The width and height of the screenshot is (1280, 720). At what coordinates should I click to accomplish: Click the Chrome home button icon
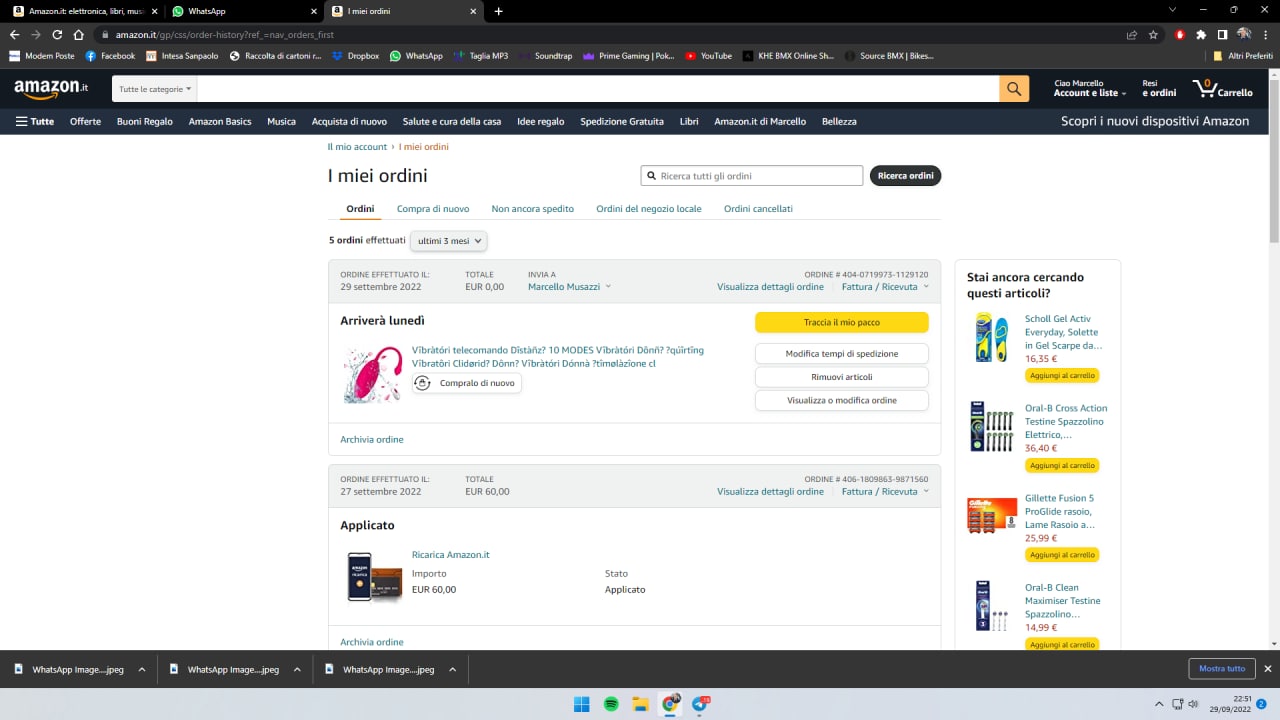(x=79, y=34)
